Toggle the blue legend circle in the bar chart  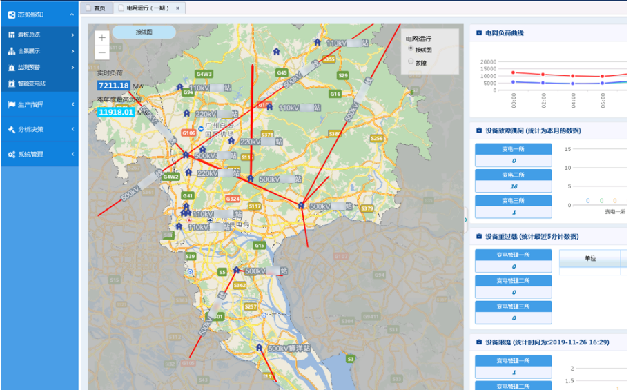click(x=587, y=200)
